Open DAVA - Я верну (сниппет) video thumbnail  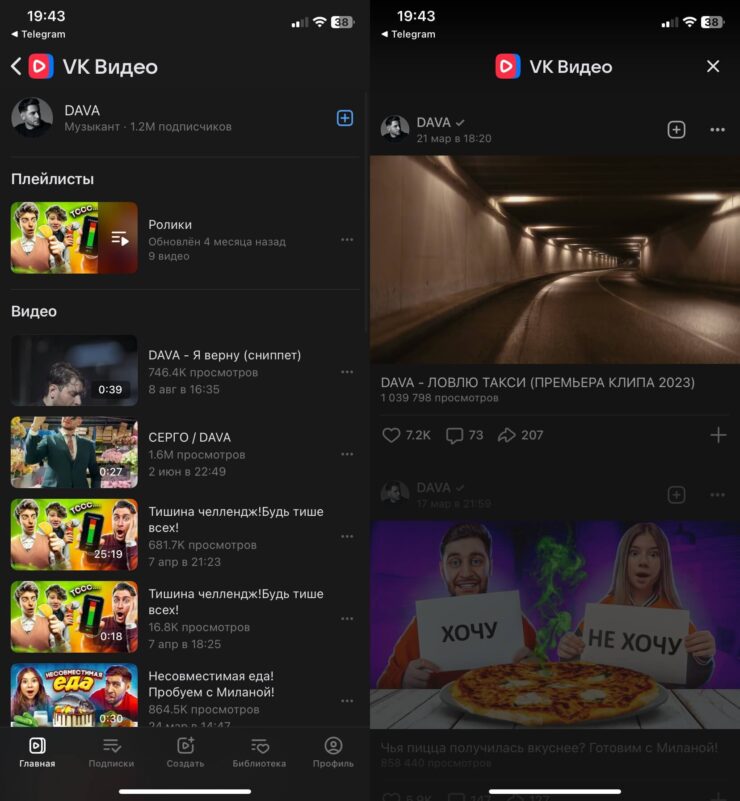(x=74, y=370)
